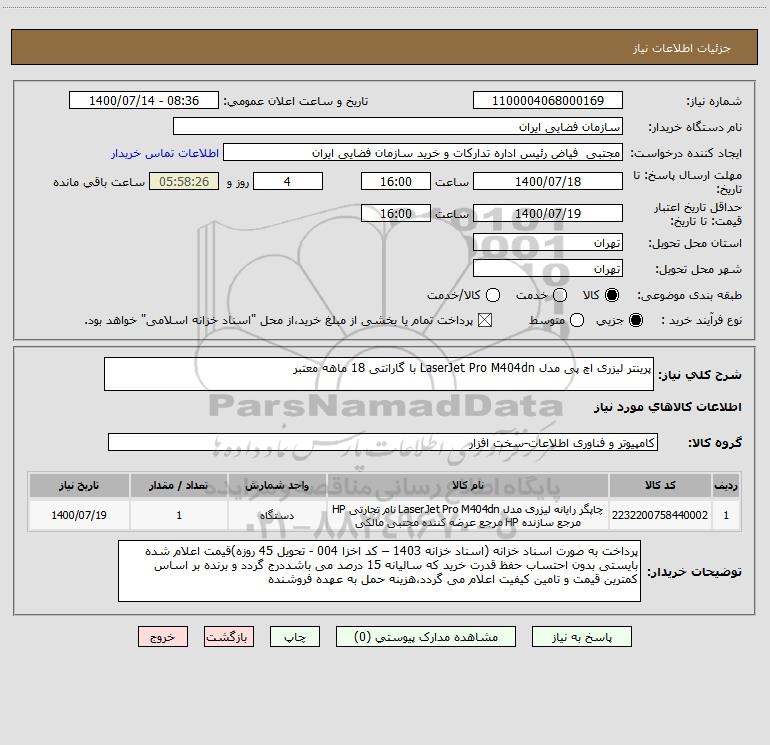Screen dimensions: 770x745
Task: Click the quantity cell showing 1
Action: (x=179, y=515)
